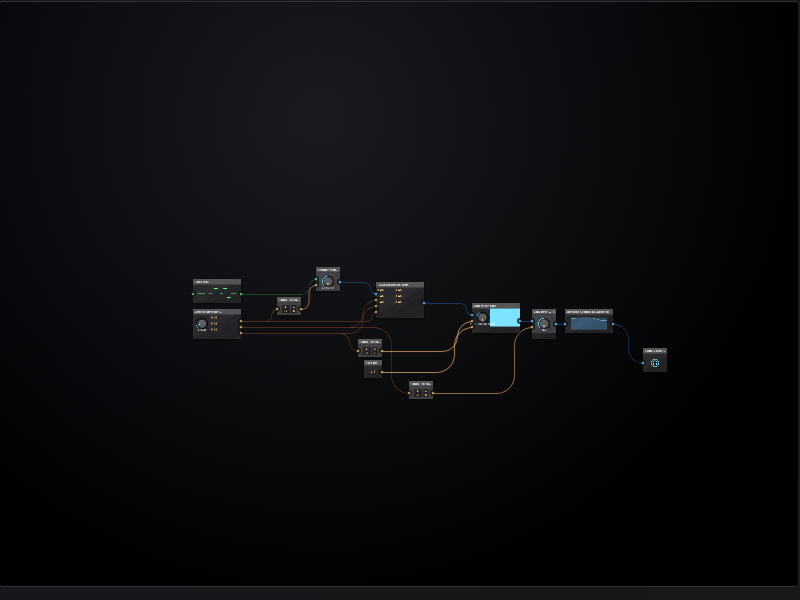The width and height of the screenshot is (800, 600).
Task: Select the waveform graph display node
Action: (589, 323)
